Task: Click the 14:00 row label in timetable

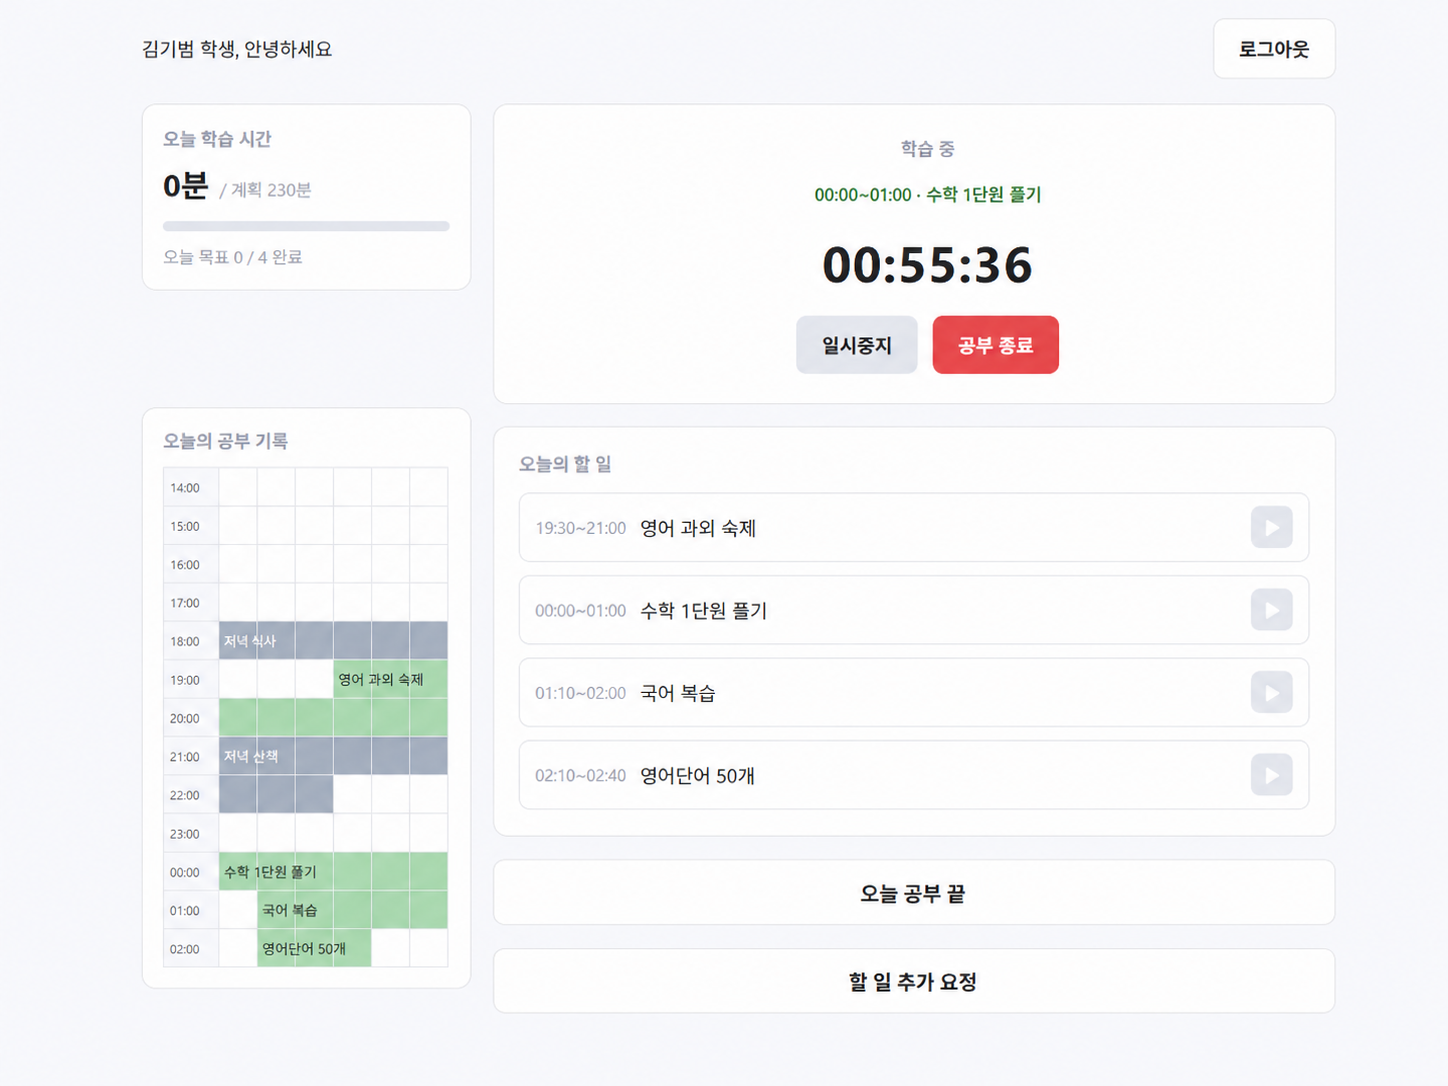Action: point(185,488)
